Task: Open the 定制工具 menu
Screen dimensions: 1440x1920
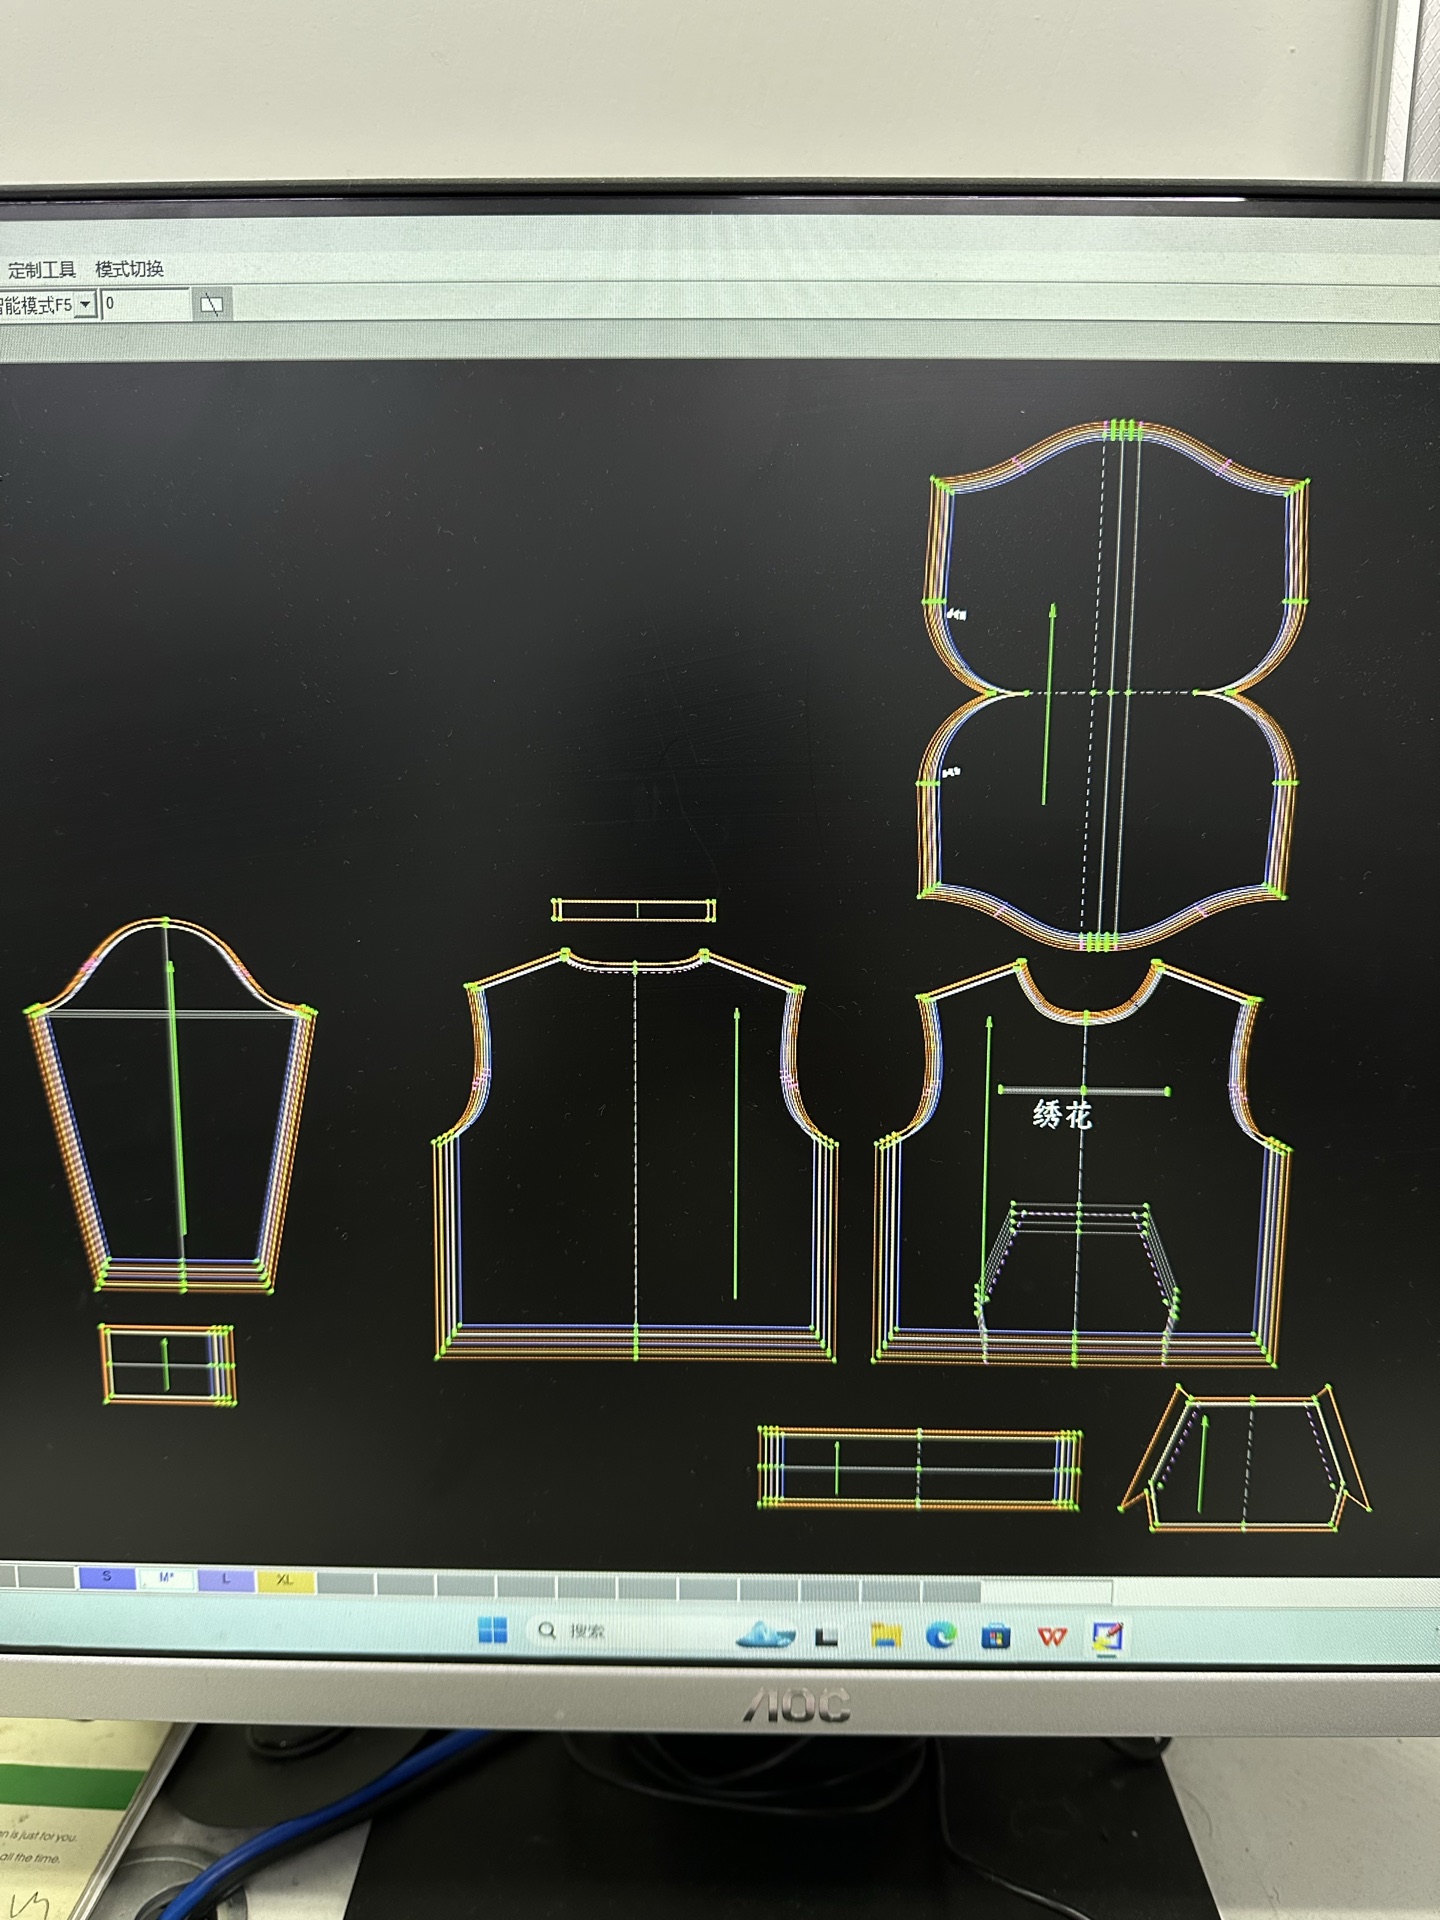Action: (42, 269)
